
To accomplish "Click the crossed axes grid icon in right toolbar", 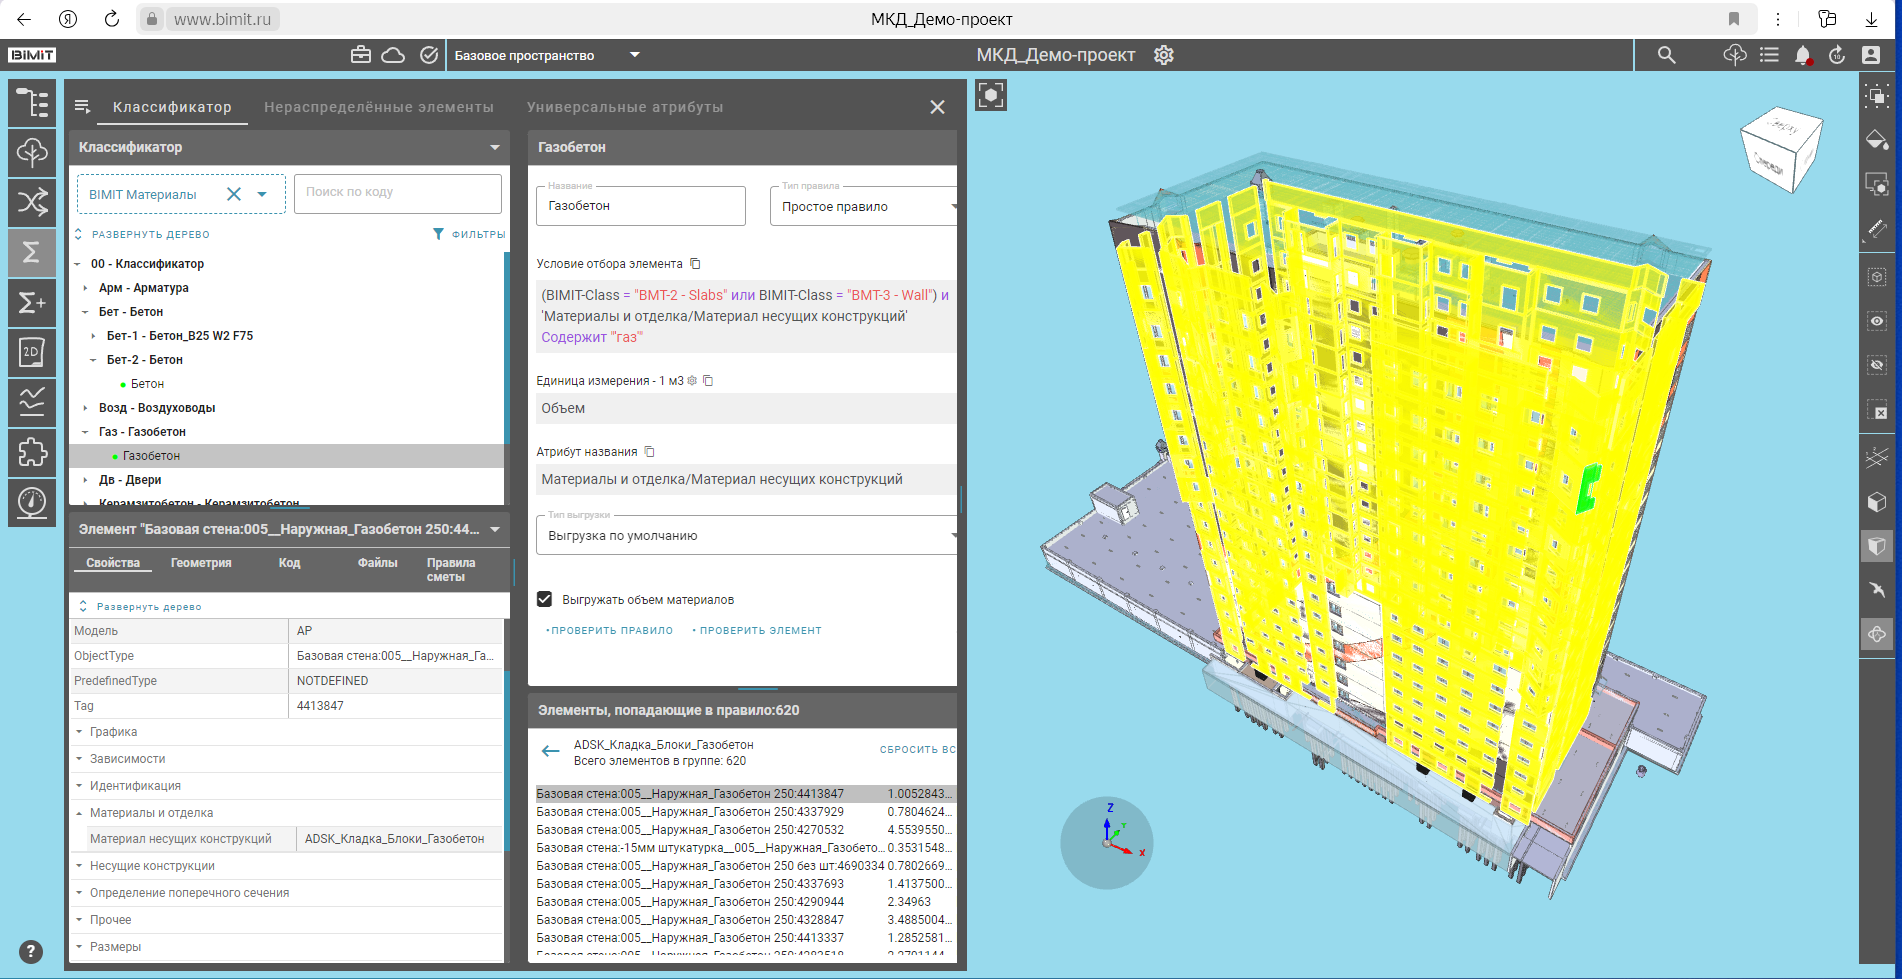I will pos(1877,458).
